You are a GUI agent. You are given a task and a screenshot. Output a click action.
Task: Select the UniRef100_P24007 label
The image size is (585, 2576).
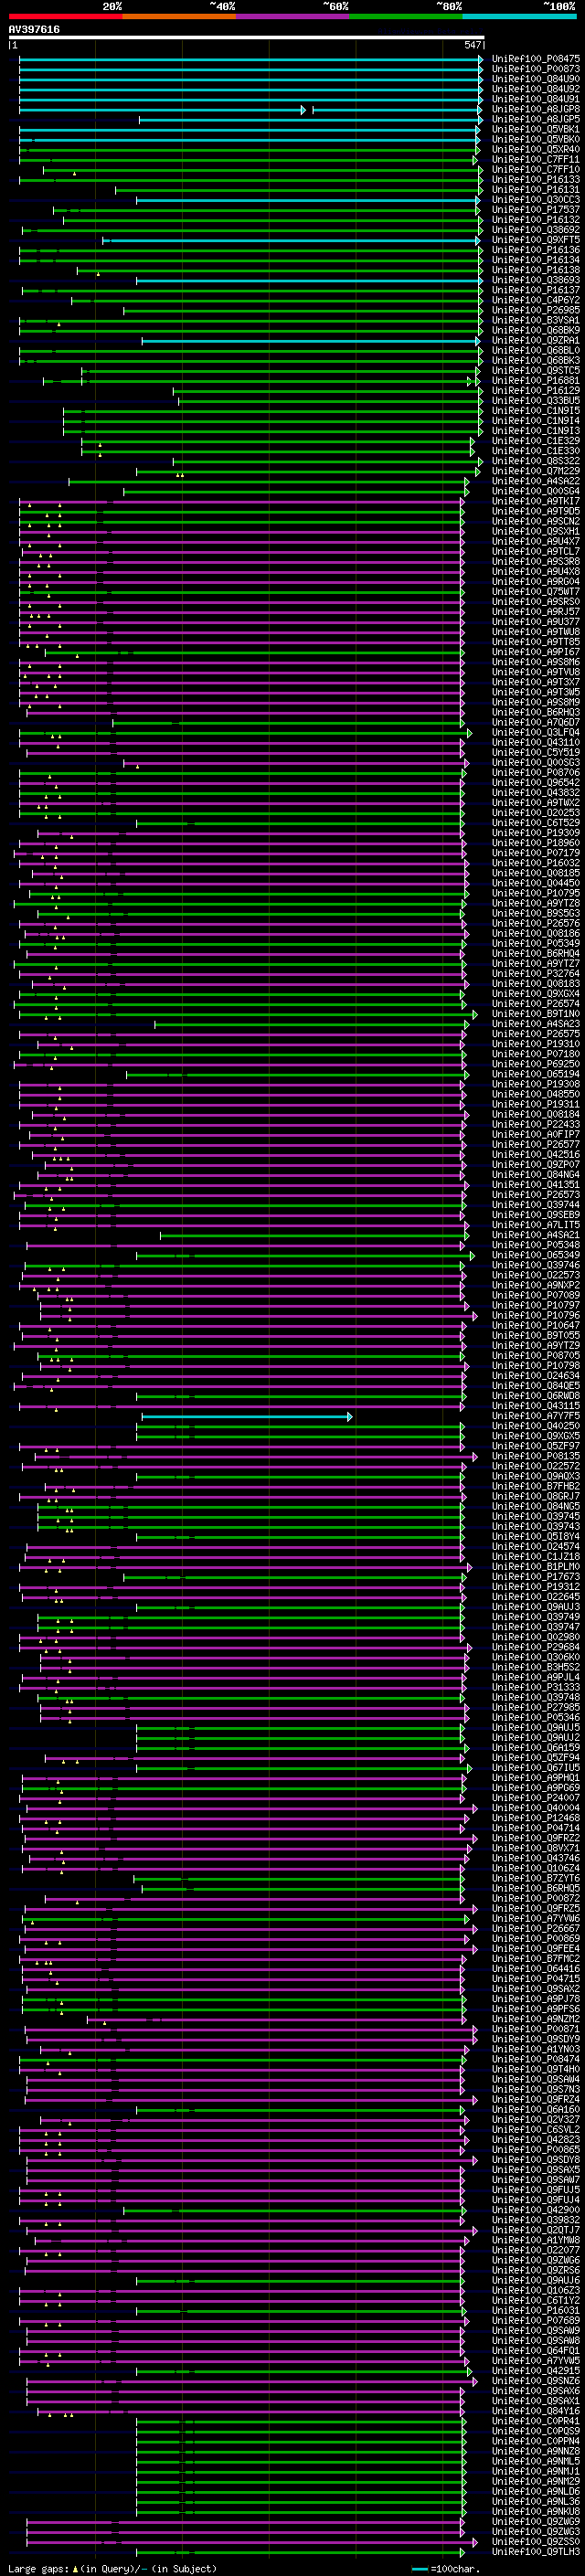pyautogui.click(x=535, y=1798)
